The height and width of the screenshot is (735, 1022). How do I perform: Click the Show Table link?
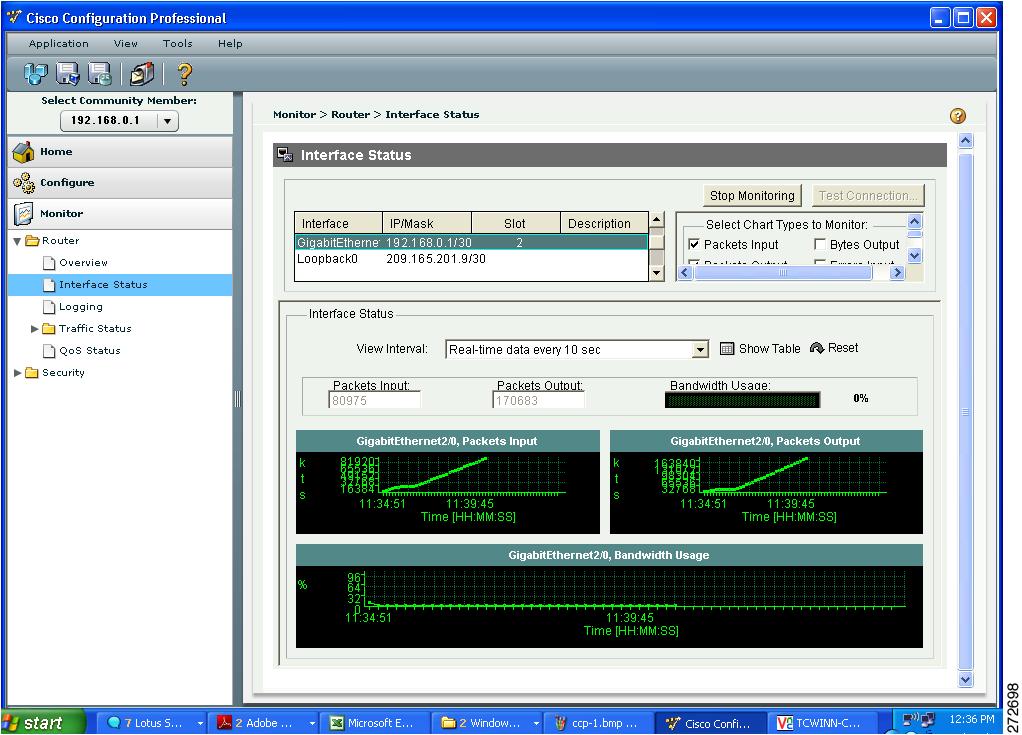769,349
